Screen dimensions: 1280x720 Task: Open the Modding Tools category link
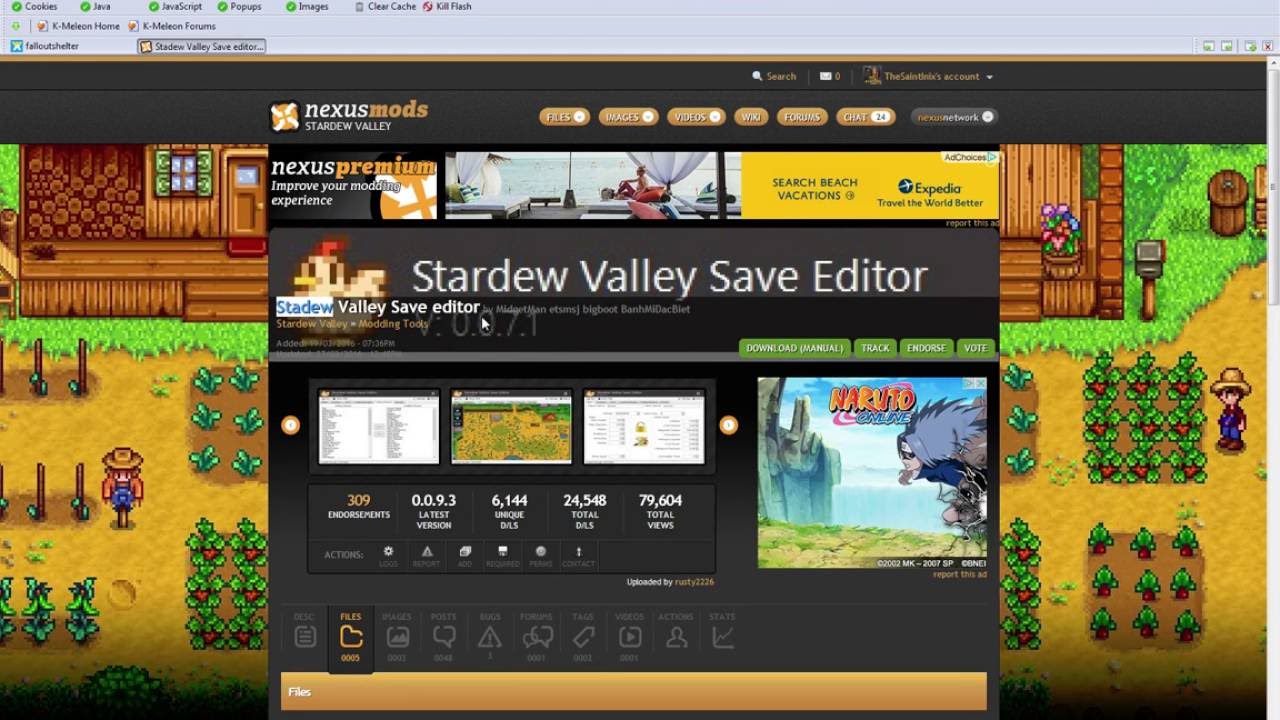coord(394,324)
